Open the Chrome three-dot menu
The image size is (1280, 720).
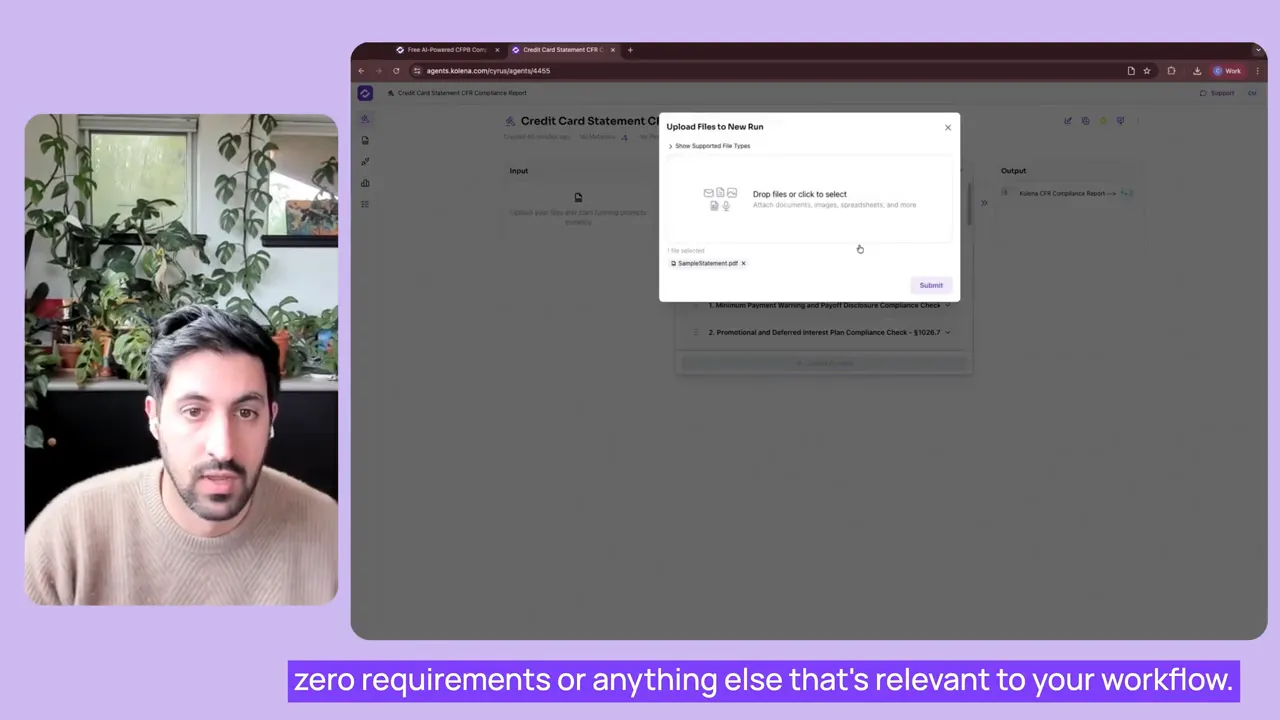coord(1257,70)
